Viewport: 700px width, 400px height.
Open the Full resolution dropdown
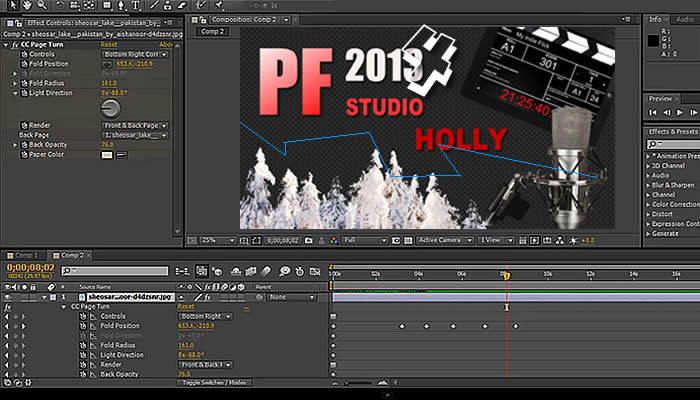(365, 240)
